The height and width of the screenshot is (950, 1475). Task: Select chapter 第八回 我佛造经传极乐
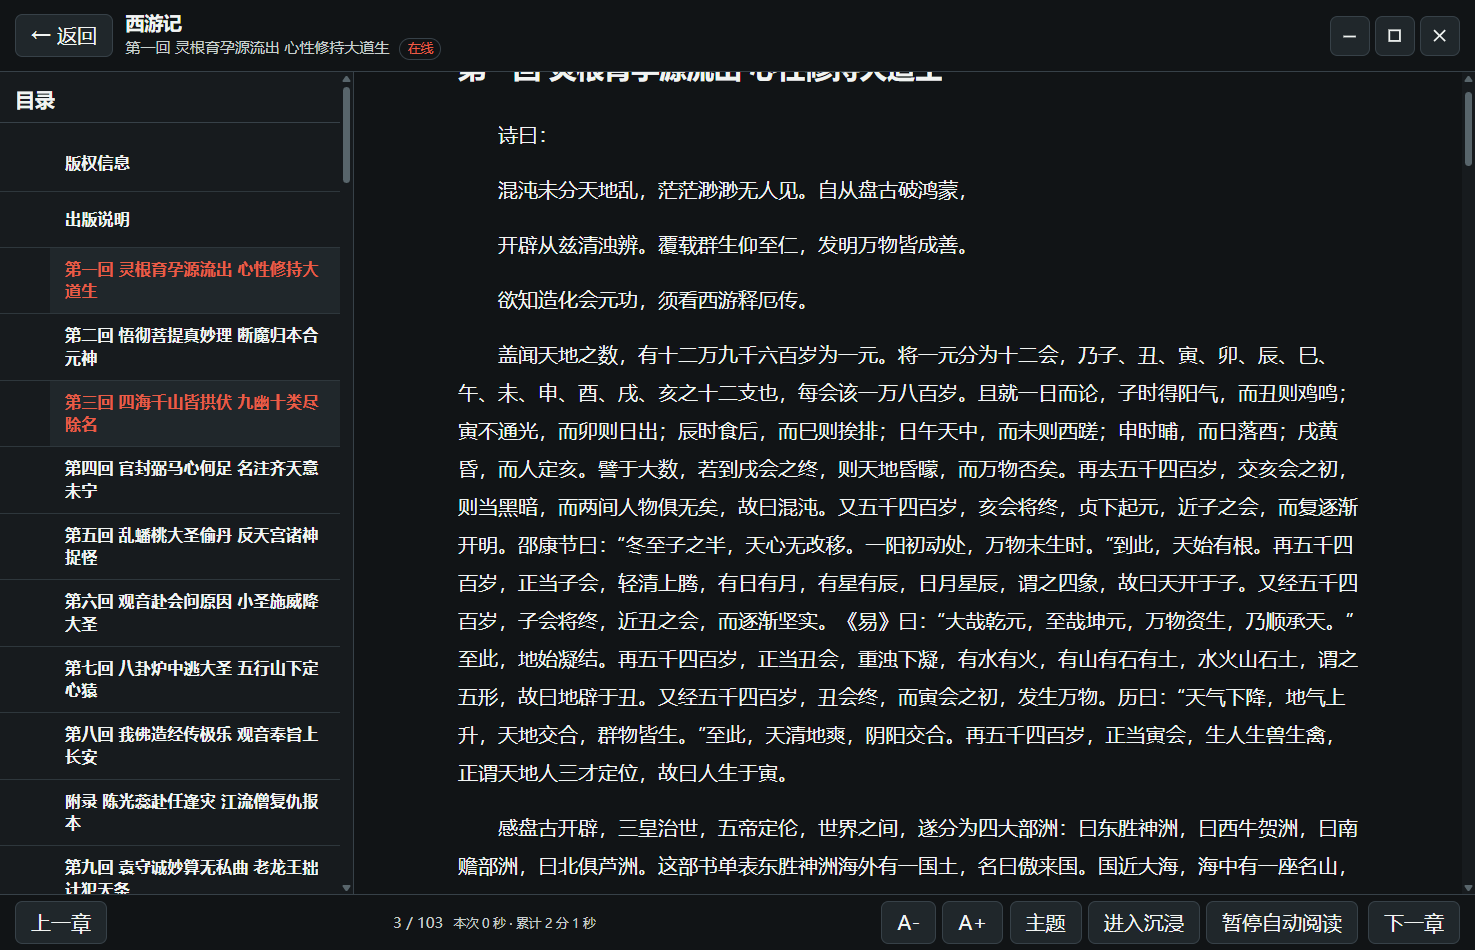pyautogui.click(x=195, y=746)
